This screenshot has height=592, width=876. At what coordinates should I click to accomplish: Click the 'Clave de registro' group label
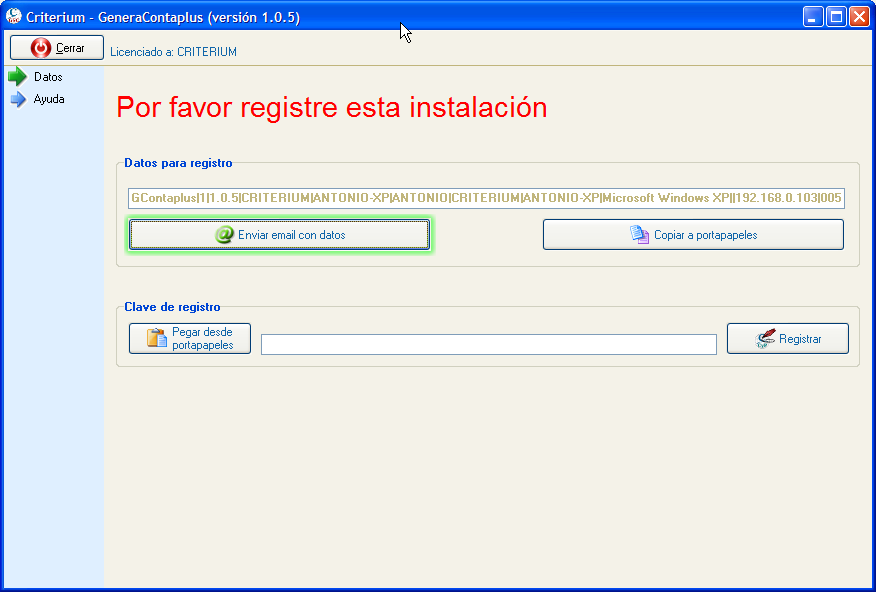click(x=172, y=307)
